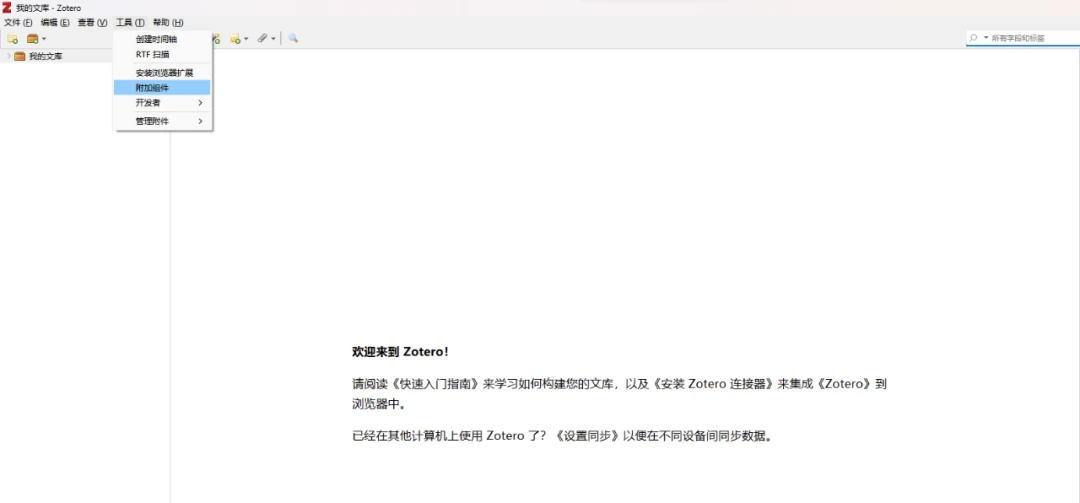Click the 欢迎来到 Zotero! heading
Viewport: 1080px width, 503px height.
pos(400,352)
